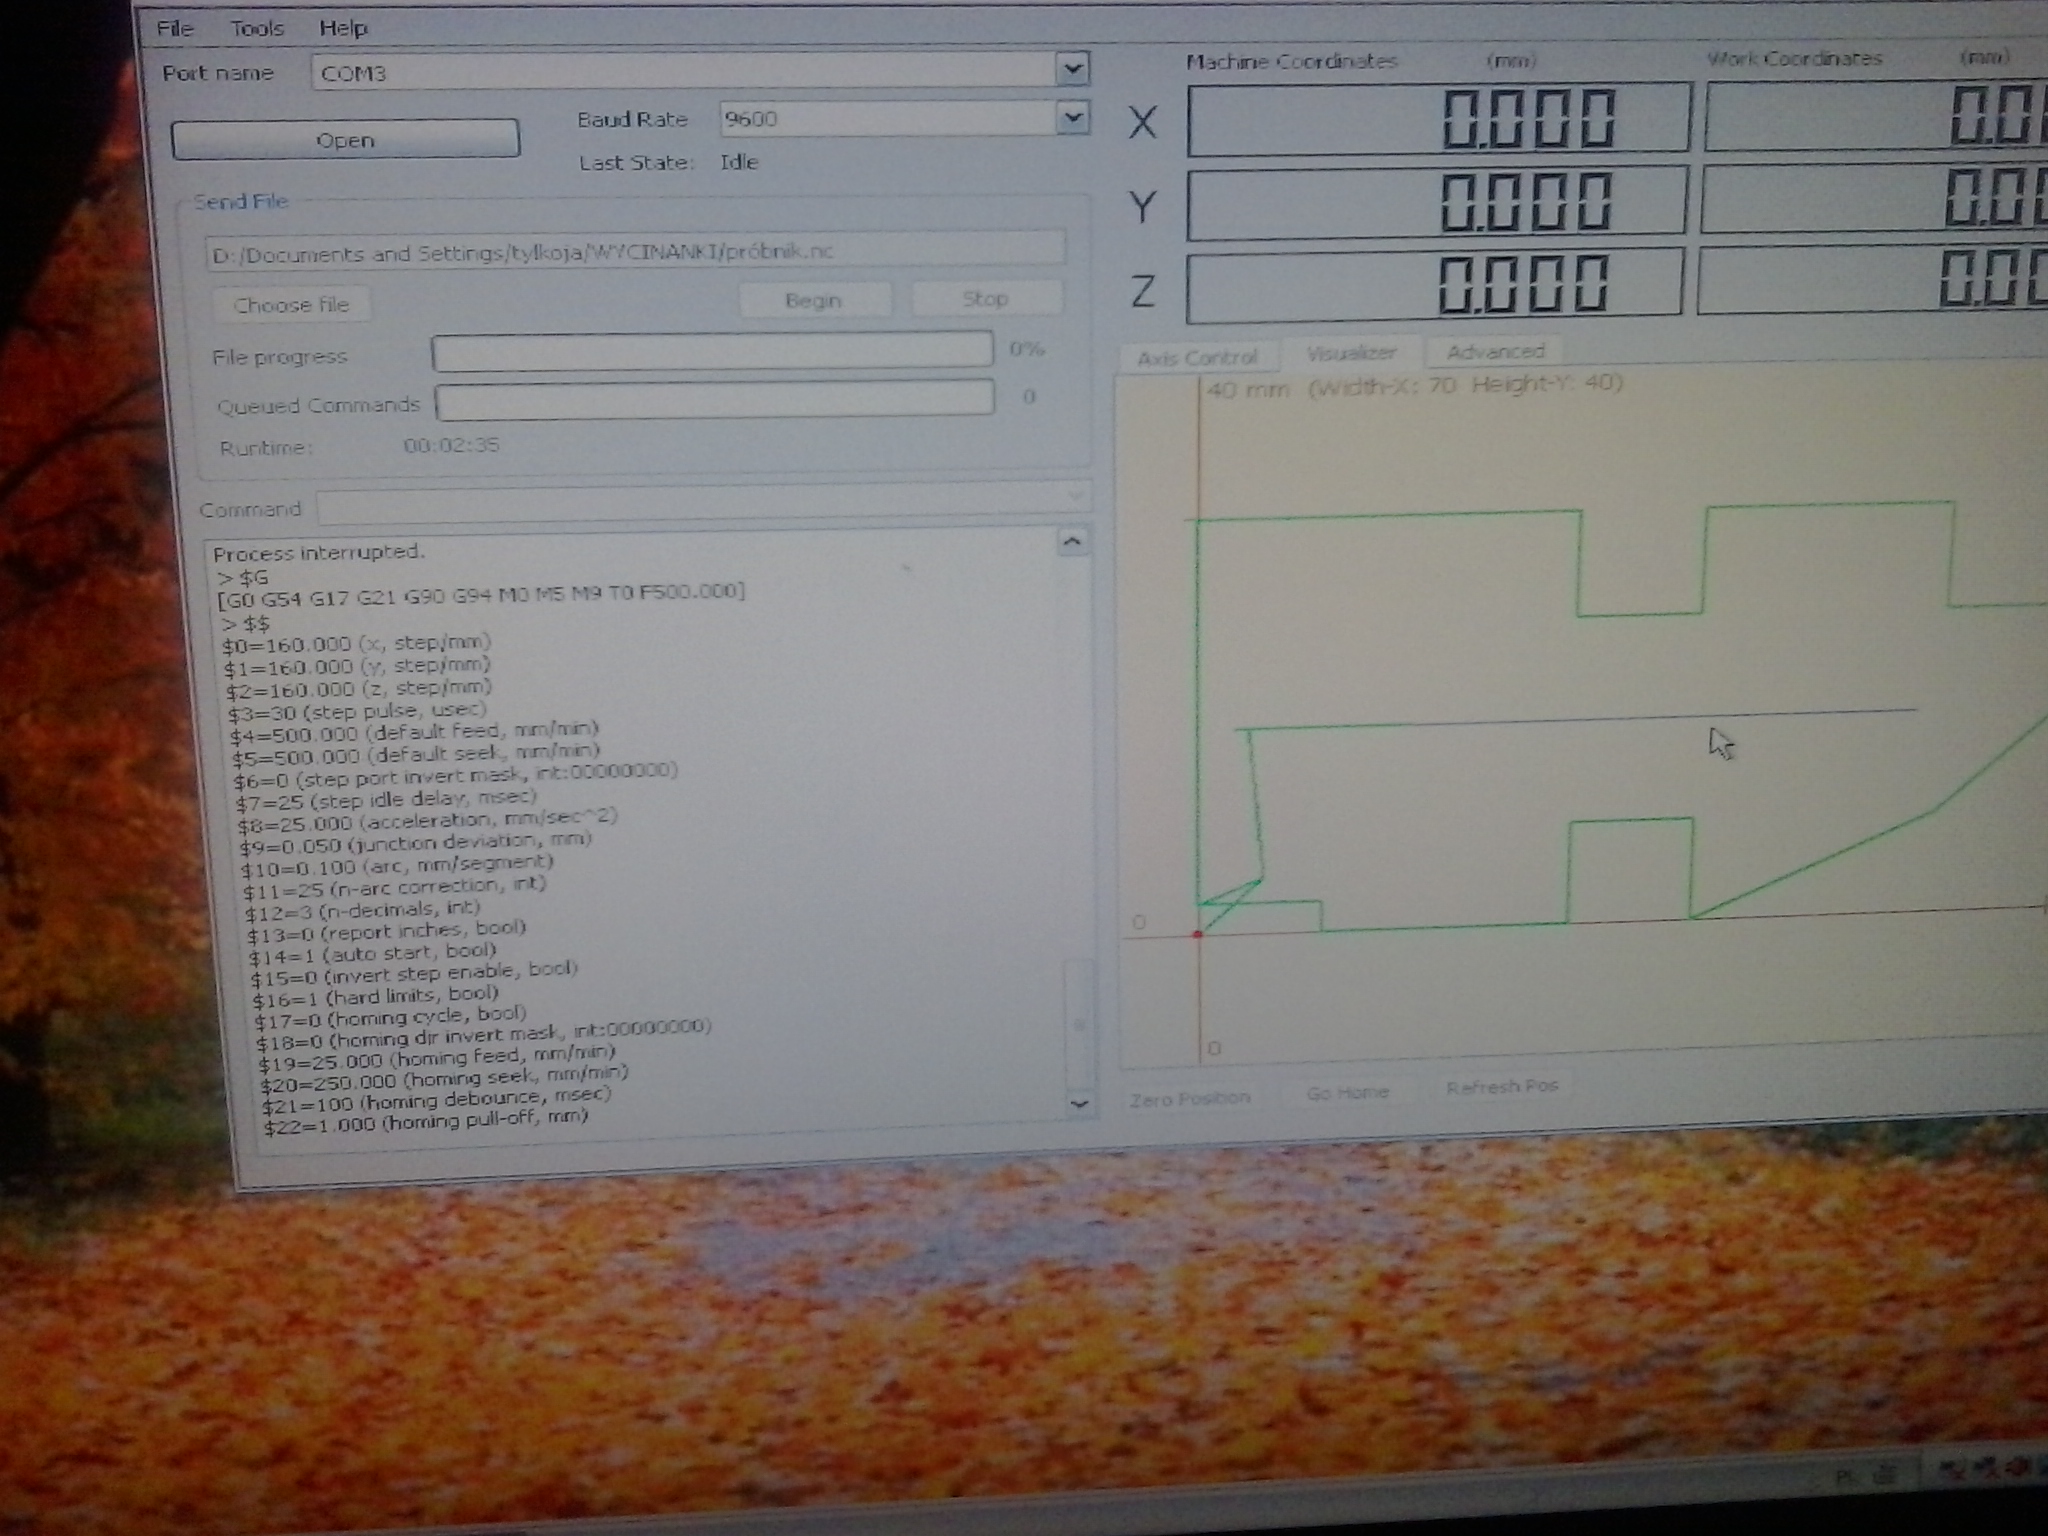This screenshot has height=1536, width=2048.
Task: Click the console scroll-down arrow
Action: coord(1078,1104)
